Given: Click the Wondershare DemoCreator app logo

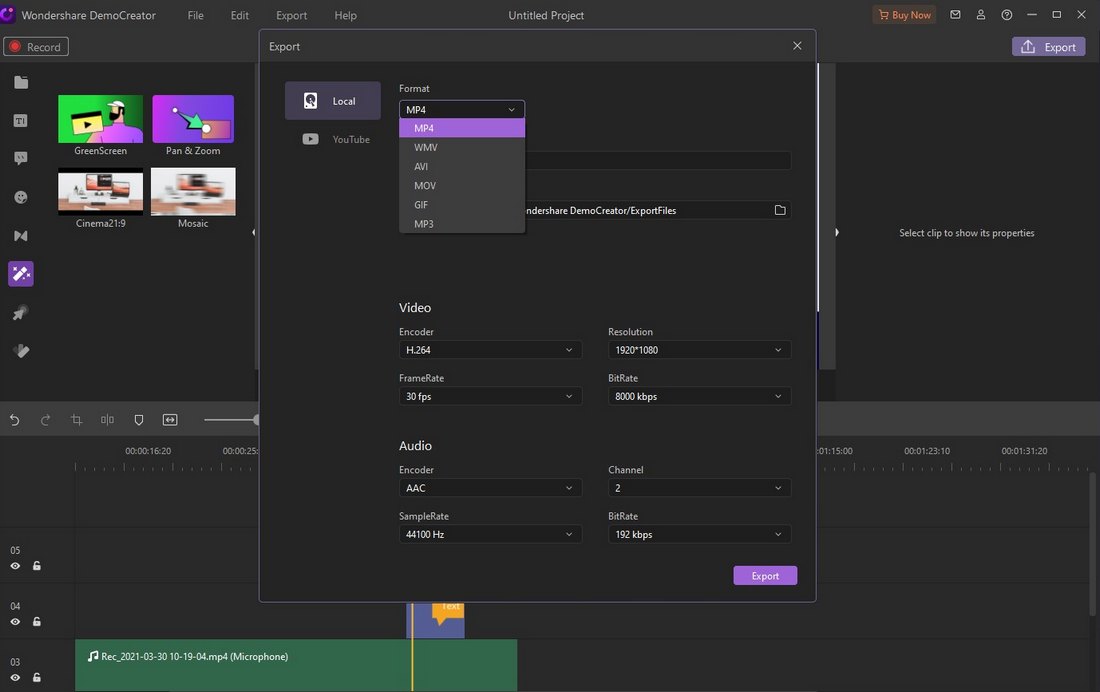Looking at the screenshot, I should tap(8, 15).
